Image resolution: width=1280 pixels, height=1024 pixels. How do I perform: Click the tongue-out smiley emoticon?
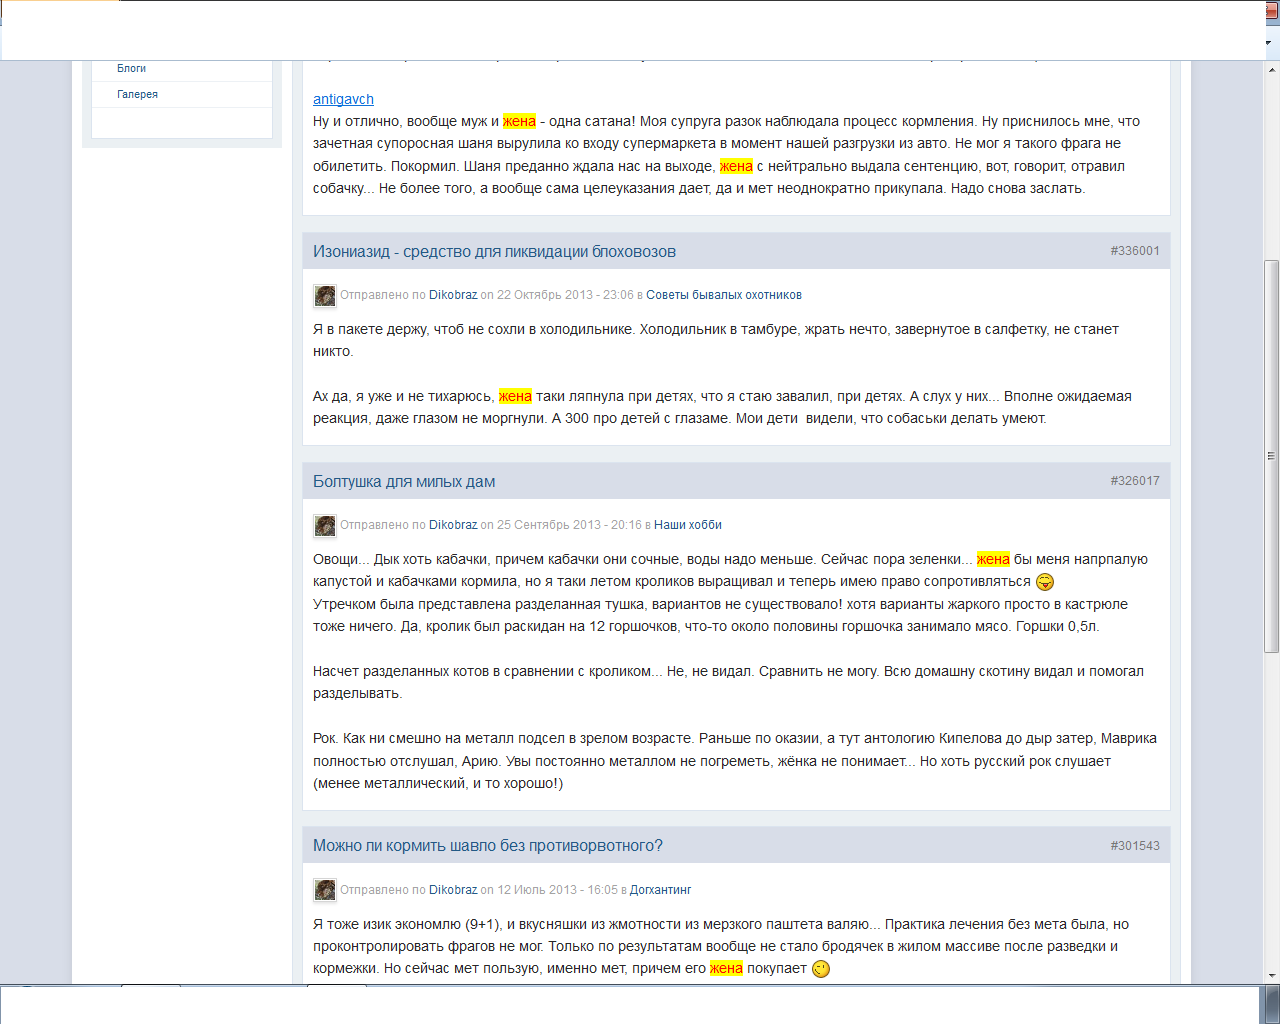click(1045, 582)
